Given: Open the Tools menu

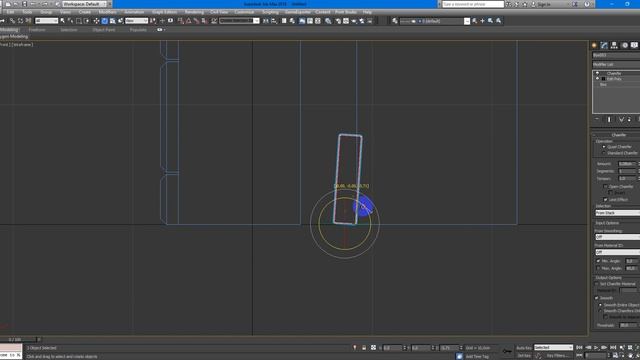Looking at the screenshot, I should tap(27, 12).
